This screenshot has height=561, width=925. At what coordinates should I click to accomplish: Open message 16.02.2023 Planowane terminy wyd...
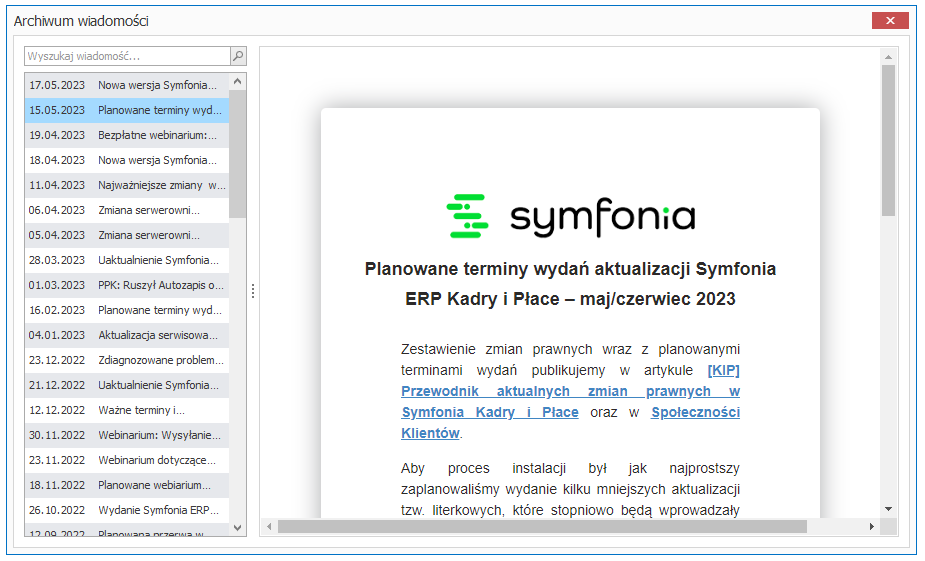[x=127, y=310]
